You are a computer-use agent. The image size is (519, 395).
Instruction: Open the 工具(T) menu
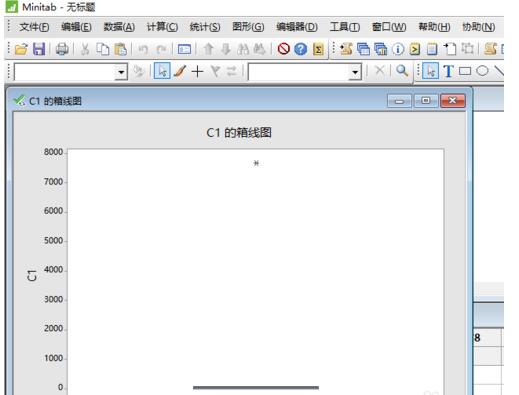pyautogui.click(x=345, y=27)
